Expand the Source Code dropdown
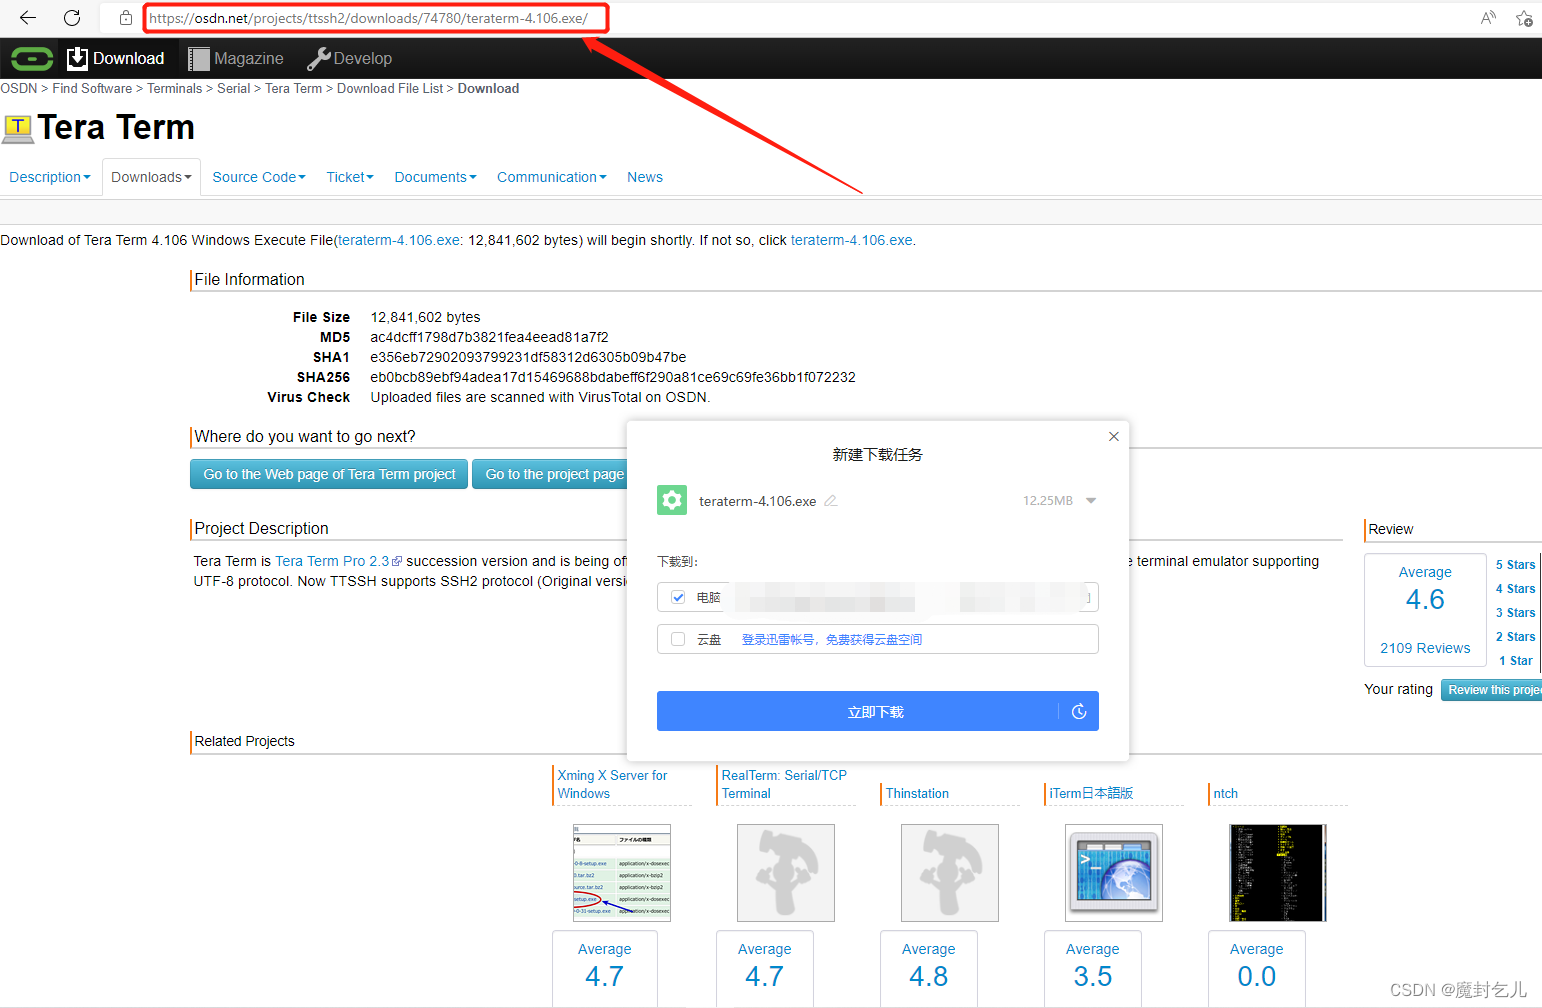The width and height of the screenshot is (1542, 1008). click(x=259, y=177)
